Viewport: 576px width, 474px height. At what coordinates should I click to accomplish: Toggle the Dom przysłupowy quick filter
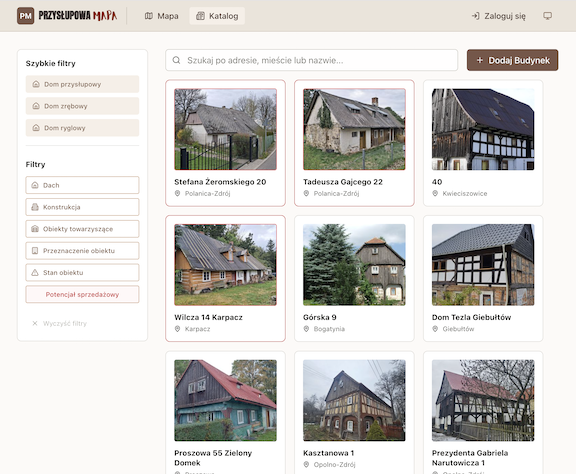[x=82, y=84]
